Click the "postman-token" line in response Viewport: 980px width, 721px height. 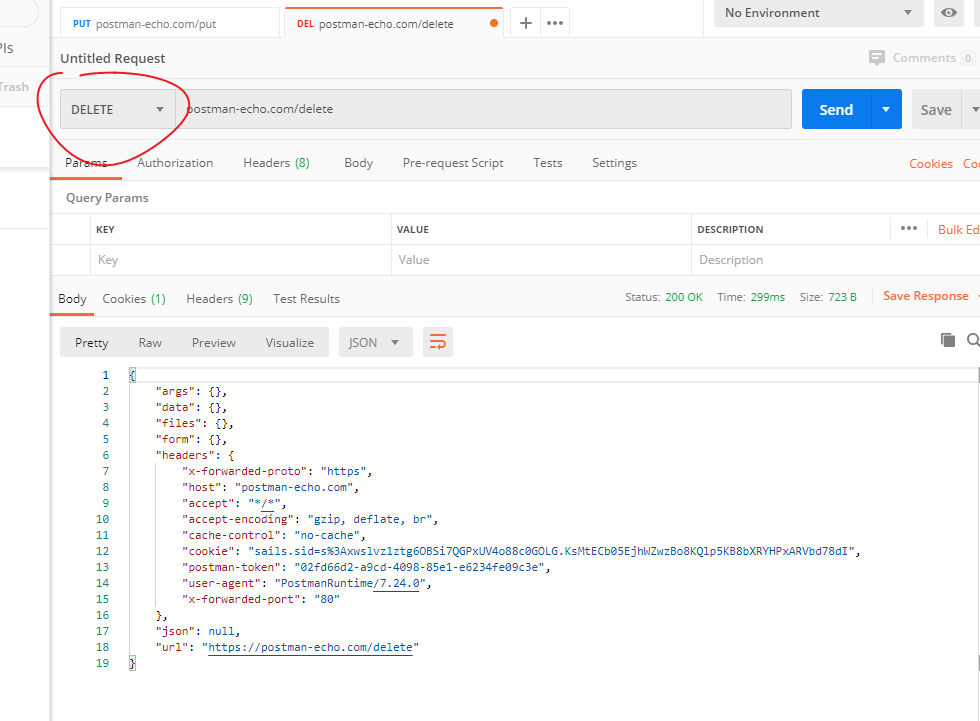tap(366, 567)
